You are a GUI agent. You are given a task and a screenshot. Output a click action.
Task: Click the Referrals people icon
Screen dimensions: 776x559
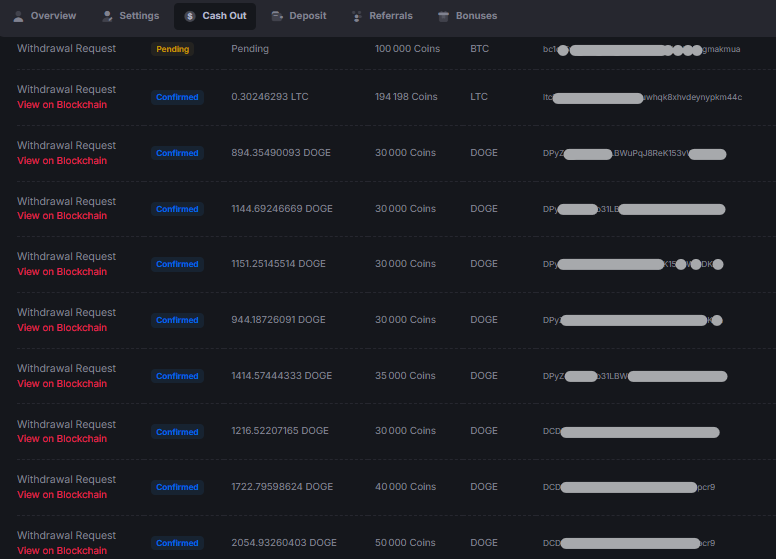[357, 17]
